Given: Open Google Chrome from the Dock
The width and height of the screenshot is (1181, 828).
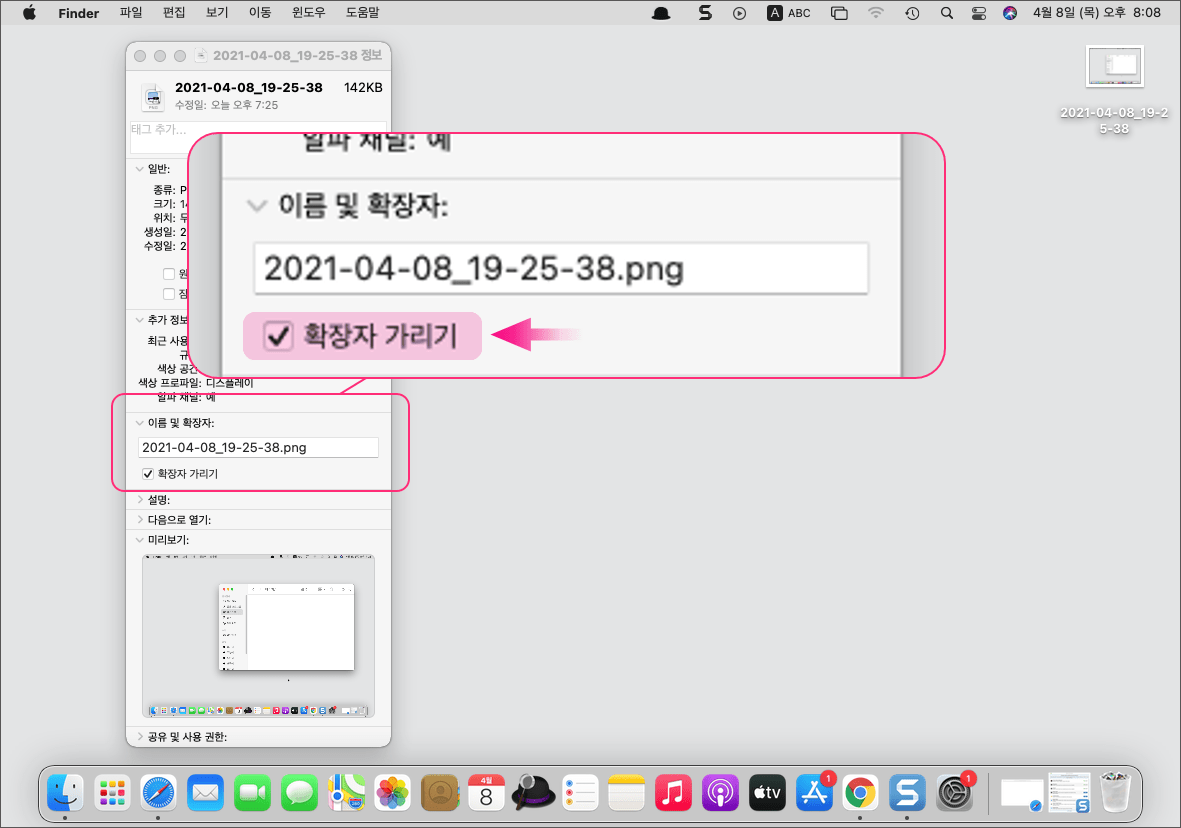Looking at the screenshot, I should pyautogui.click(x=860, y=792).
